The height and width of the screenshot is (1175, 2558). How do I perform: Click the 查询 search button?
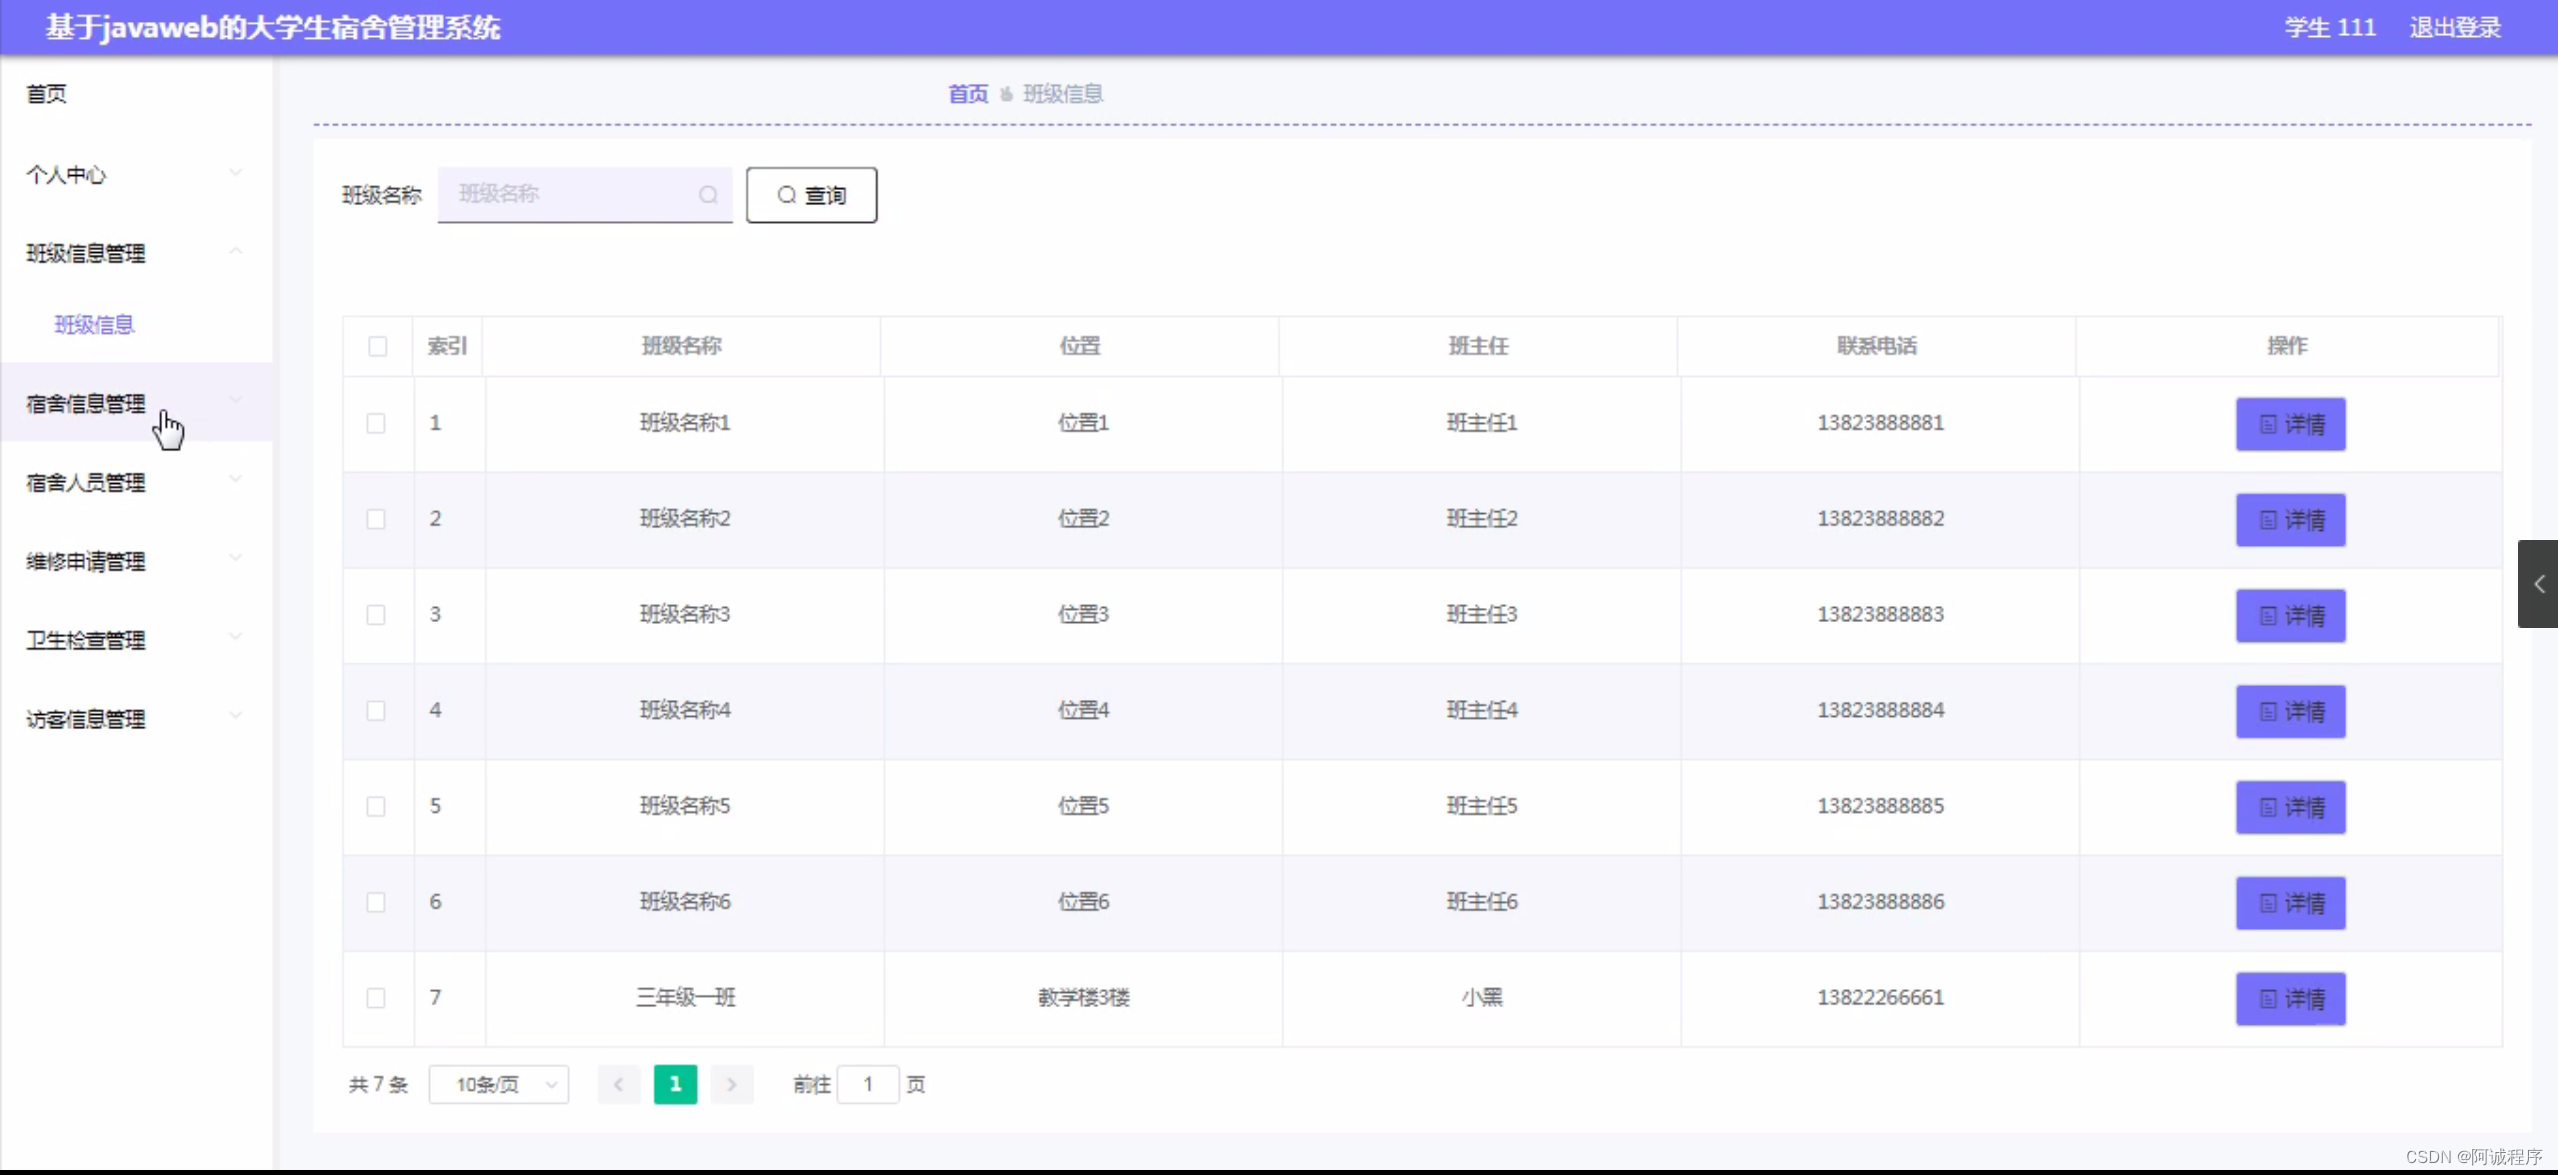click(811, 195)
